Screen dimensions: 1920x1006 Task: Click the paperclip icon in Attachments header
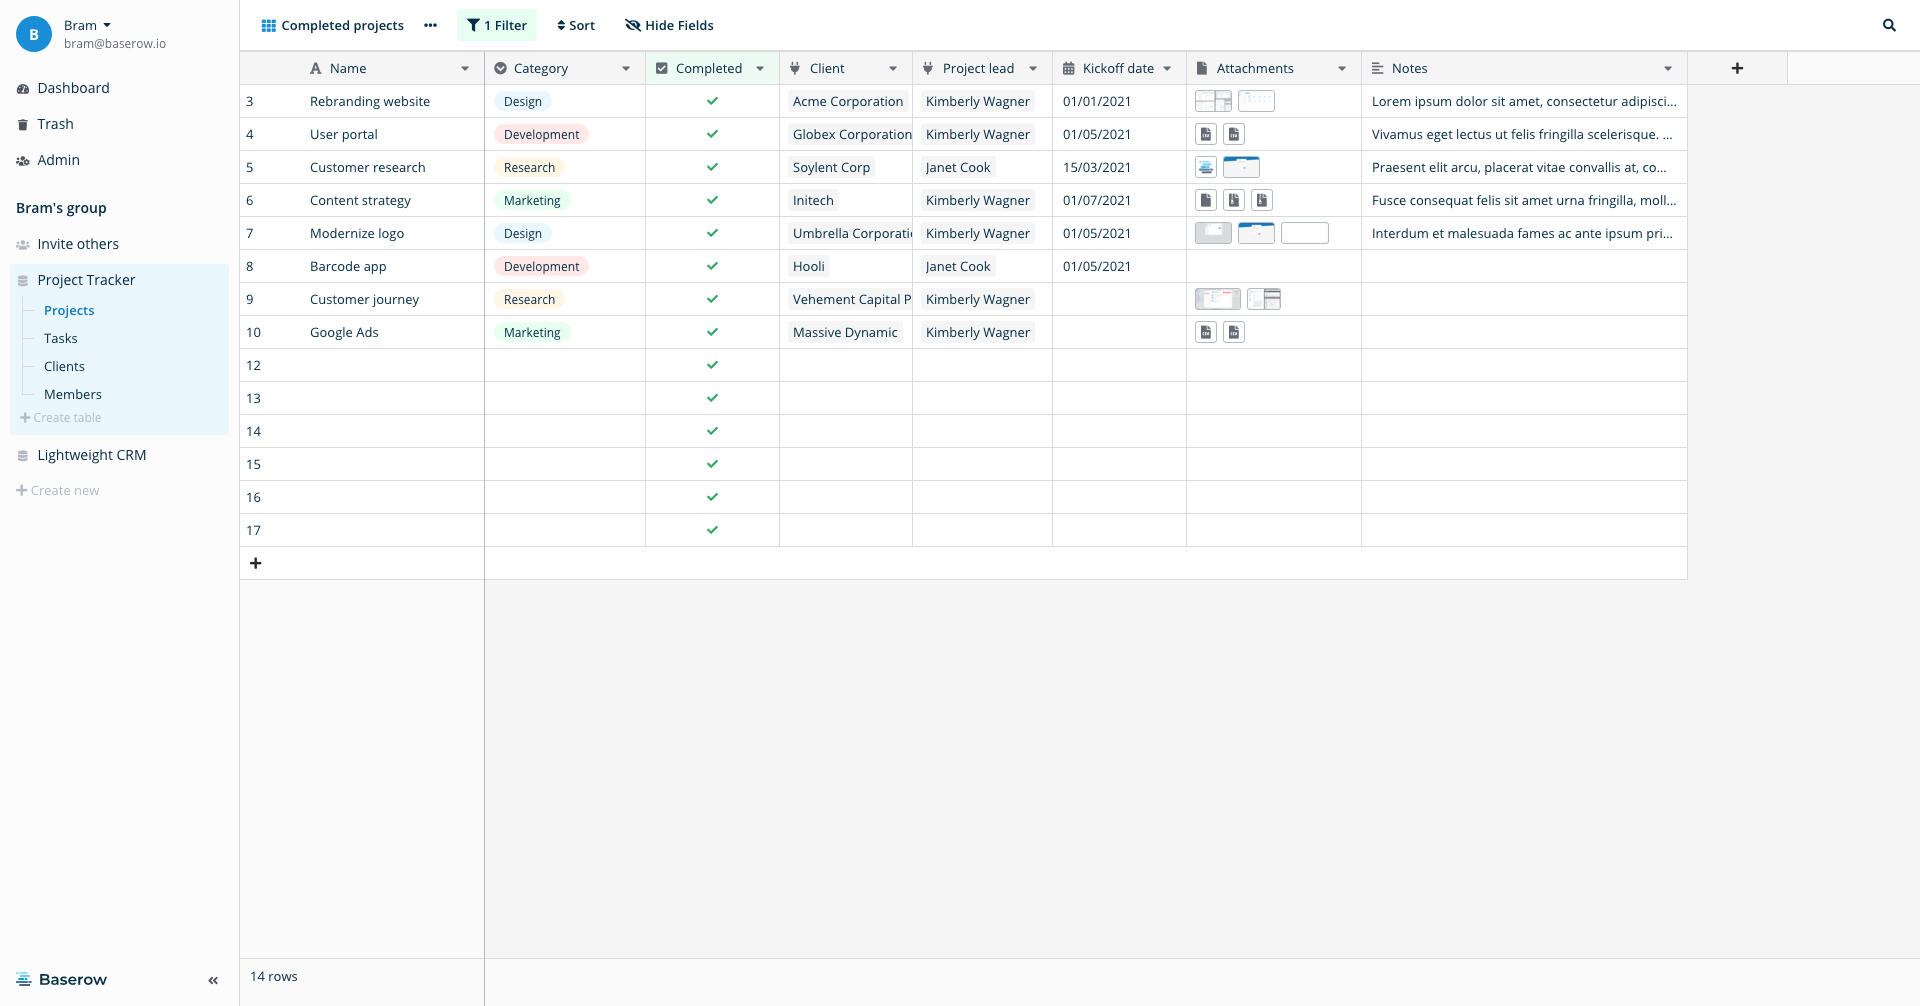[x=1200, y=67]
